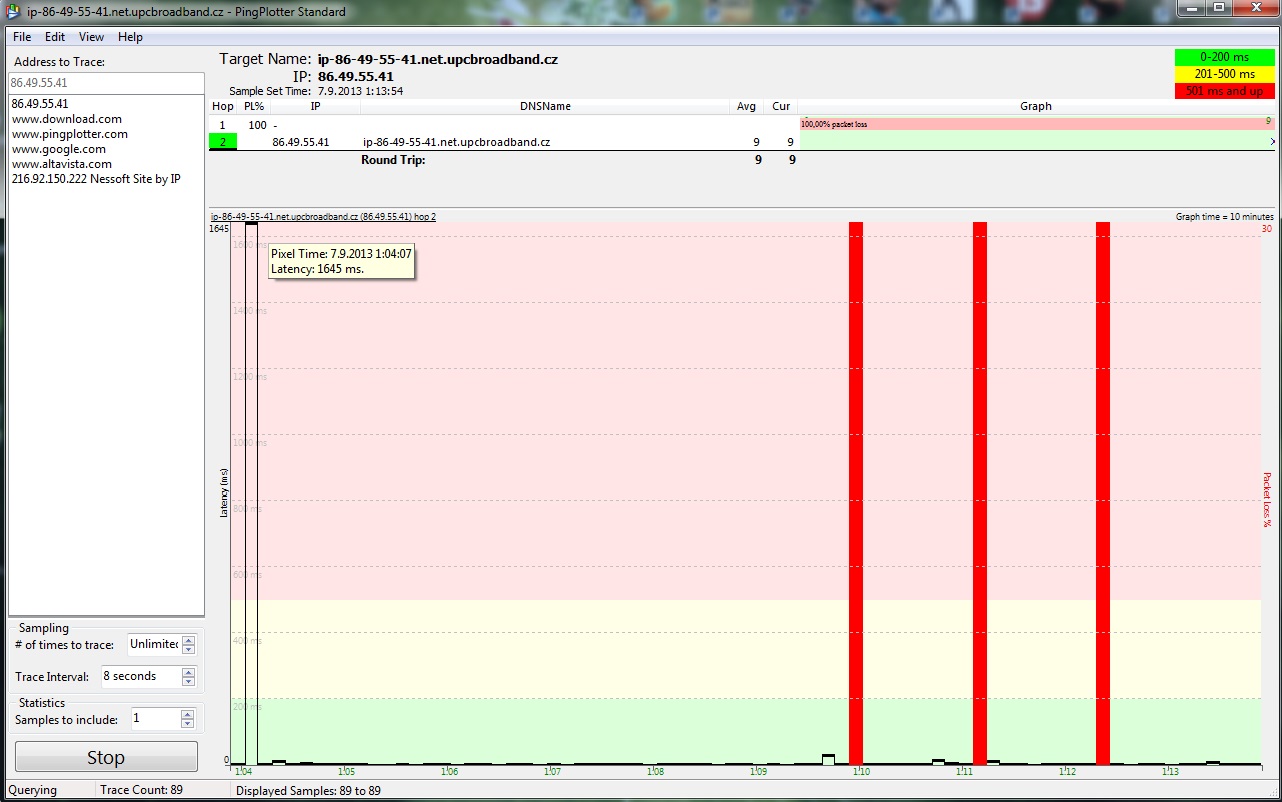Select the green hop 2 cell
This screenshot has height=802, width=1282.
[223, 142]
